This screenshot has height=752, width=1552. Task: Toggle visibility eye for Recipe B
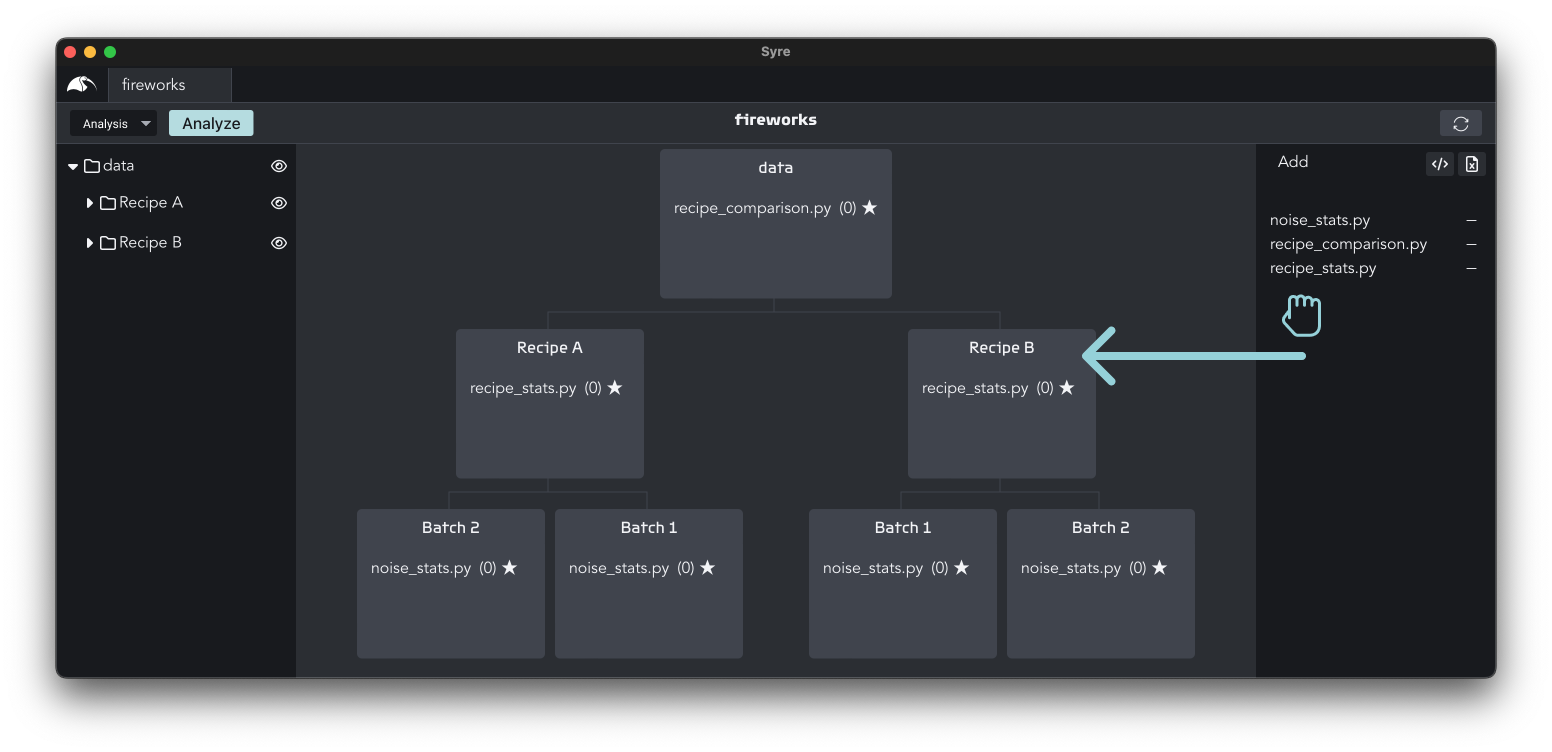click(x=279, y=243)
